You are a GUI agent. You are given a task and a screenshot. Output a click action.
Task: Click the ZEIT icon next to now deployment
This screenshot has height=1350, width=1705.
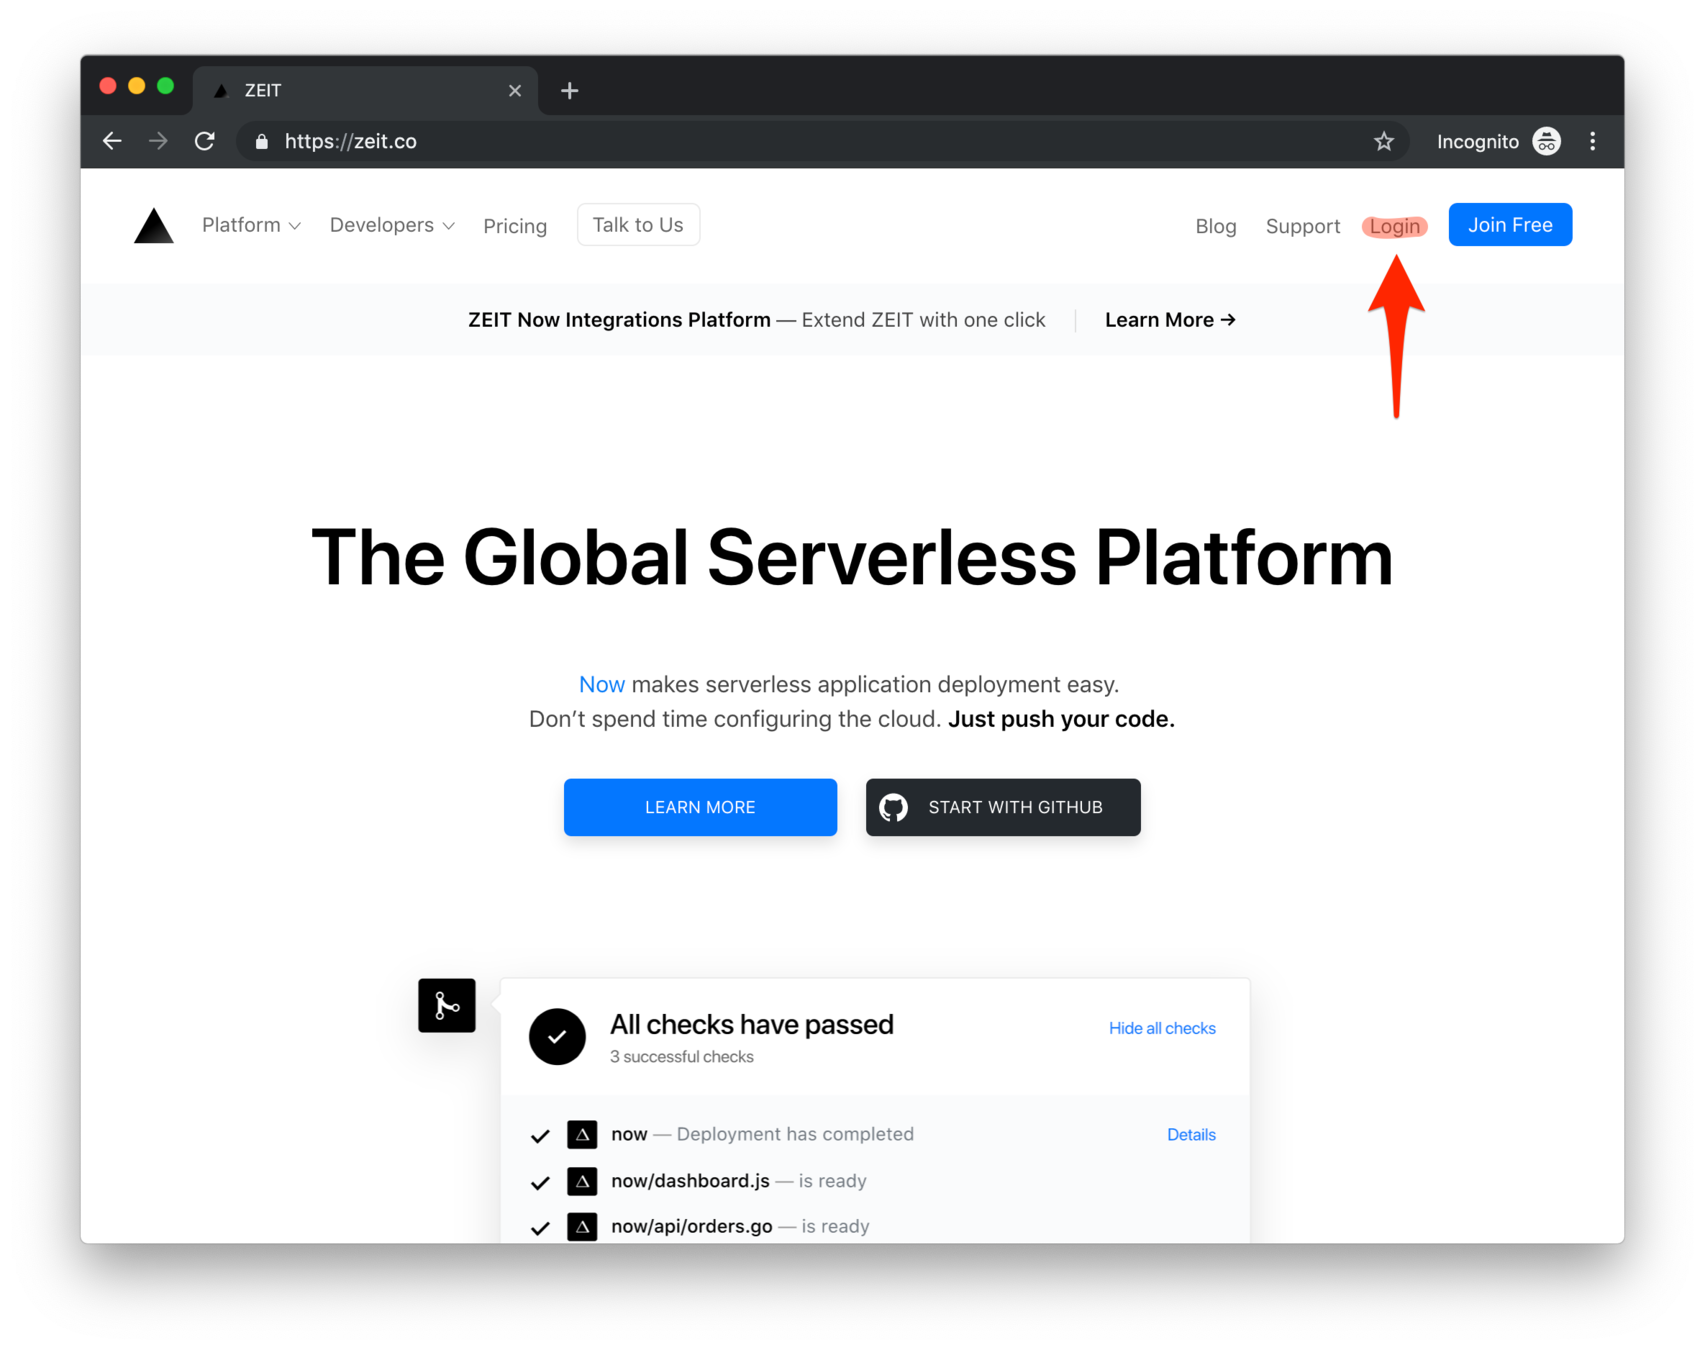(582, 1134)
